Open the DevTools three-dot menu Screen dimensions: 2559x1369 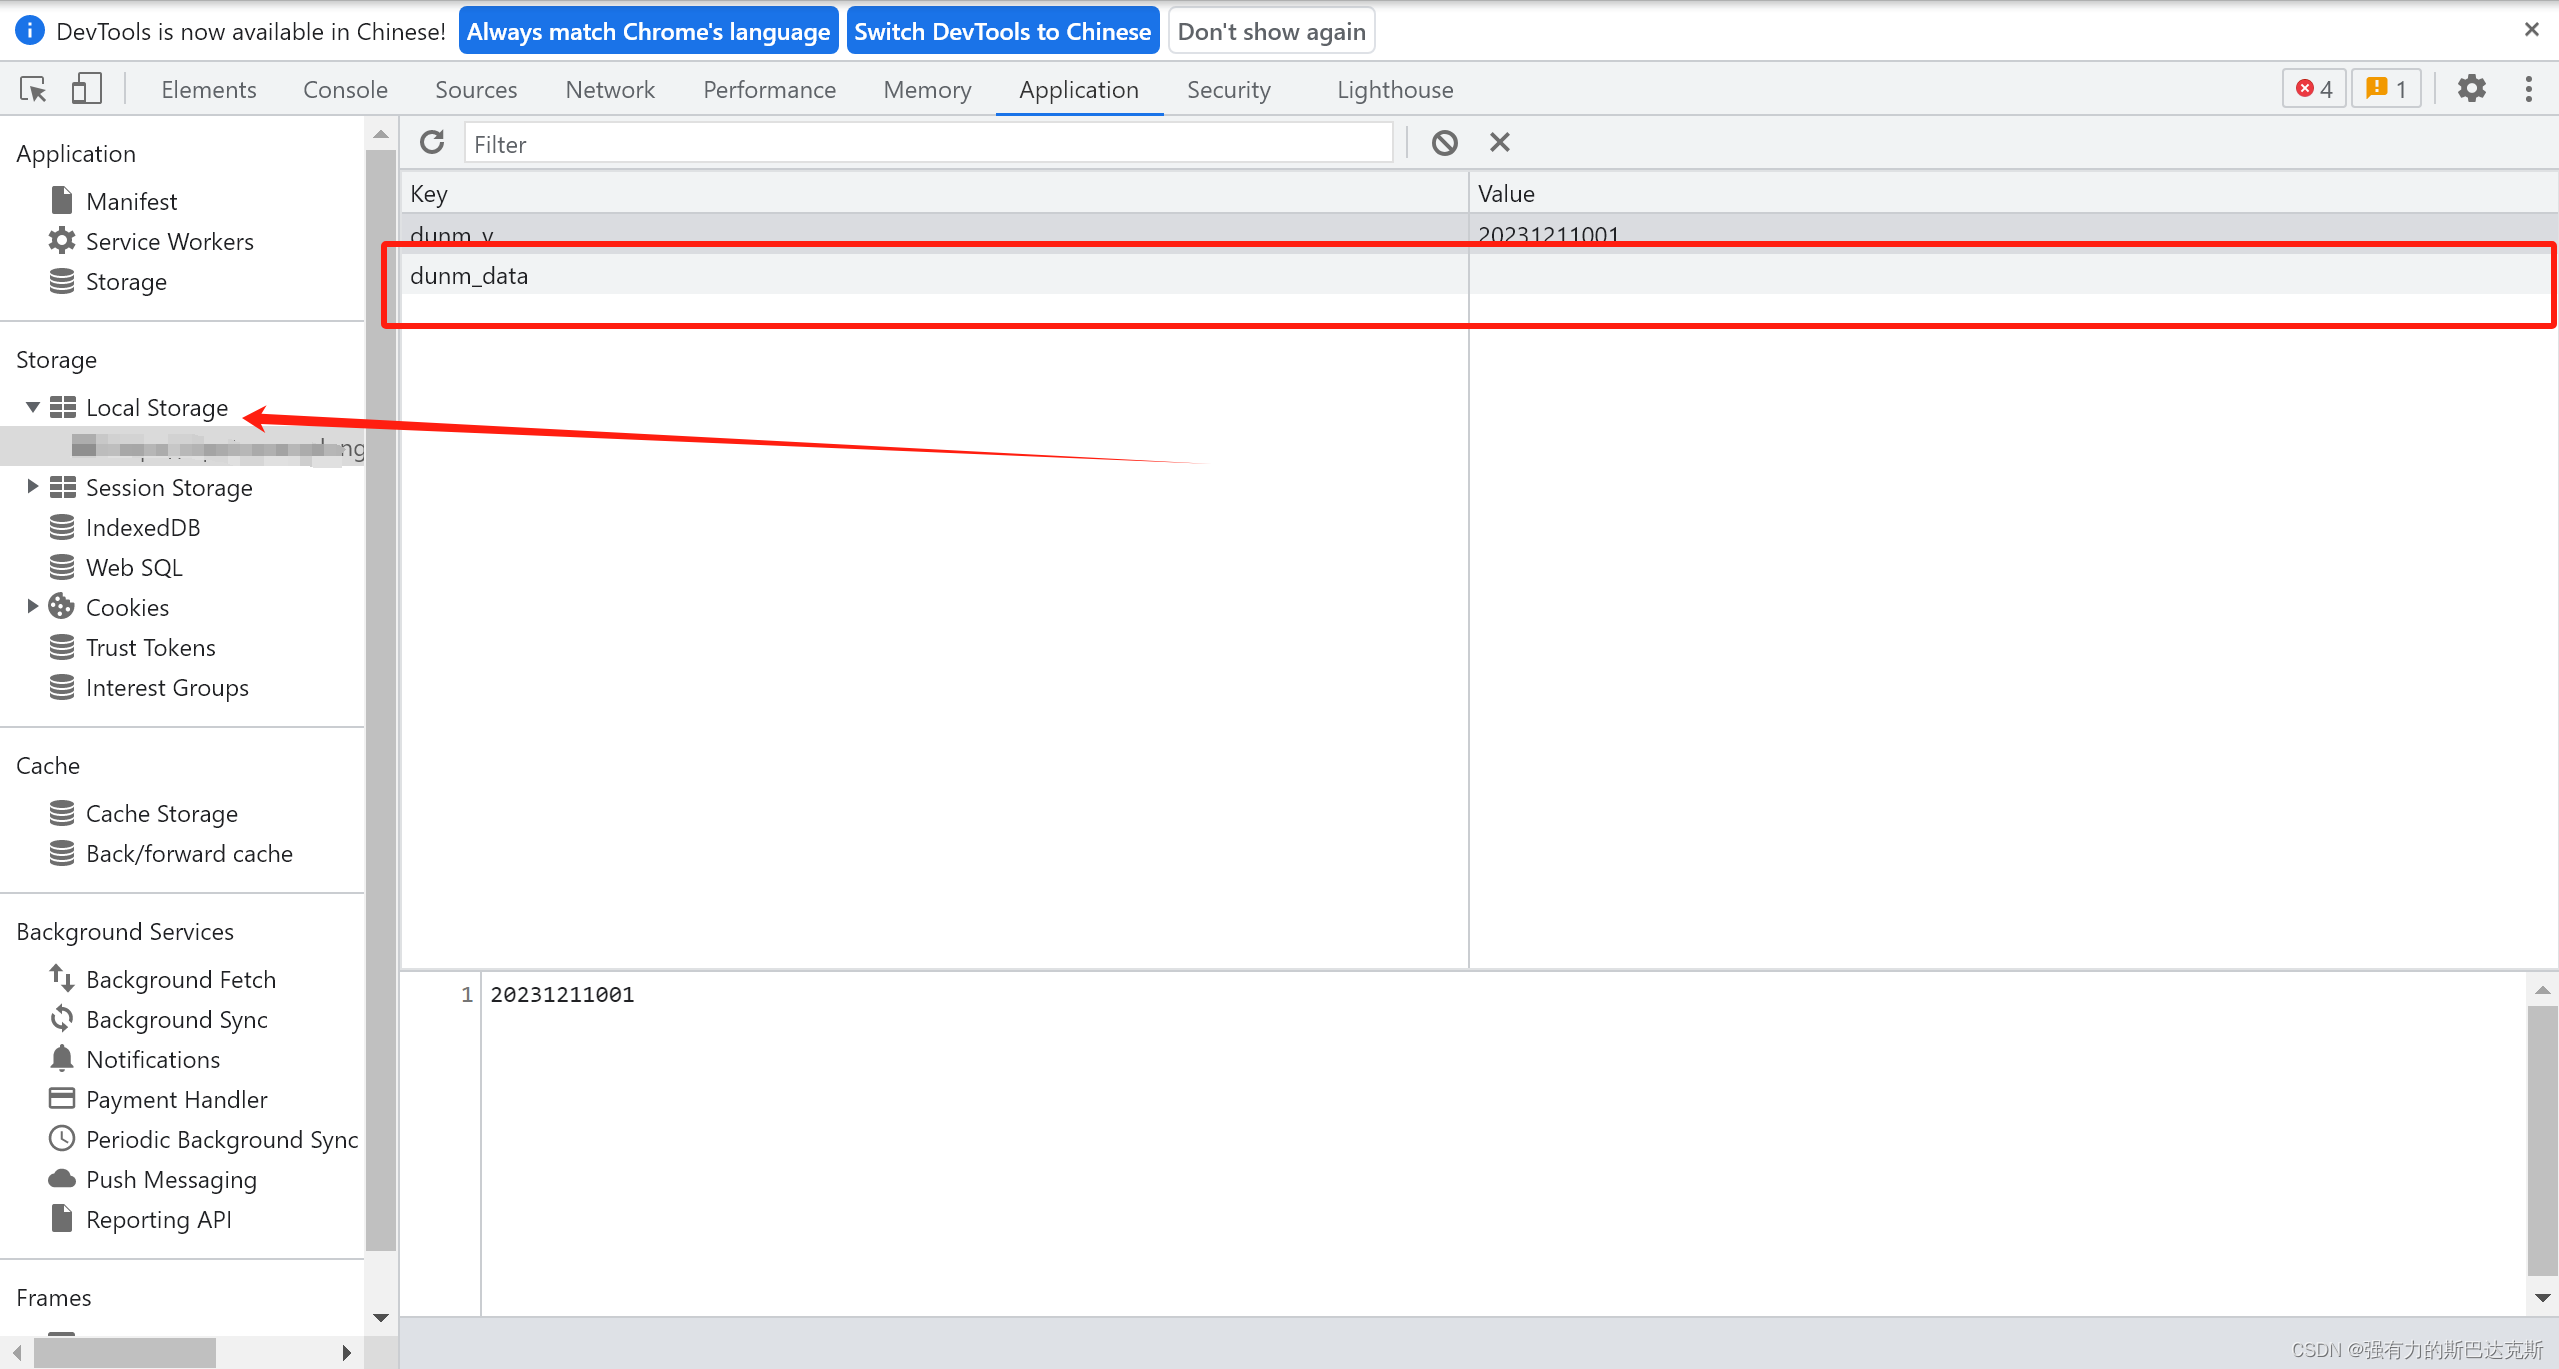click(2529, 89)
